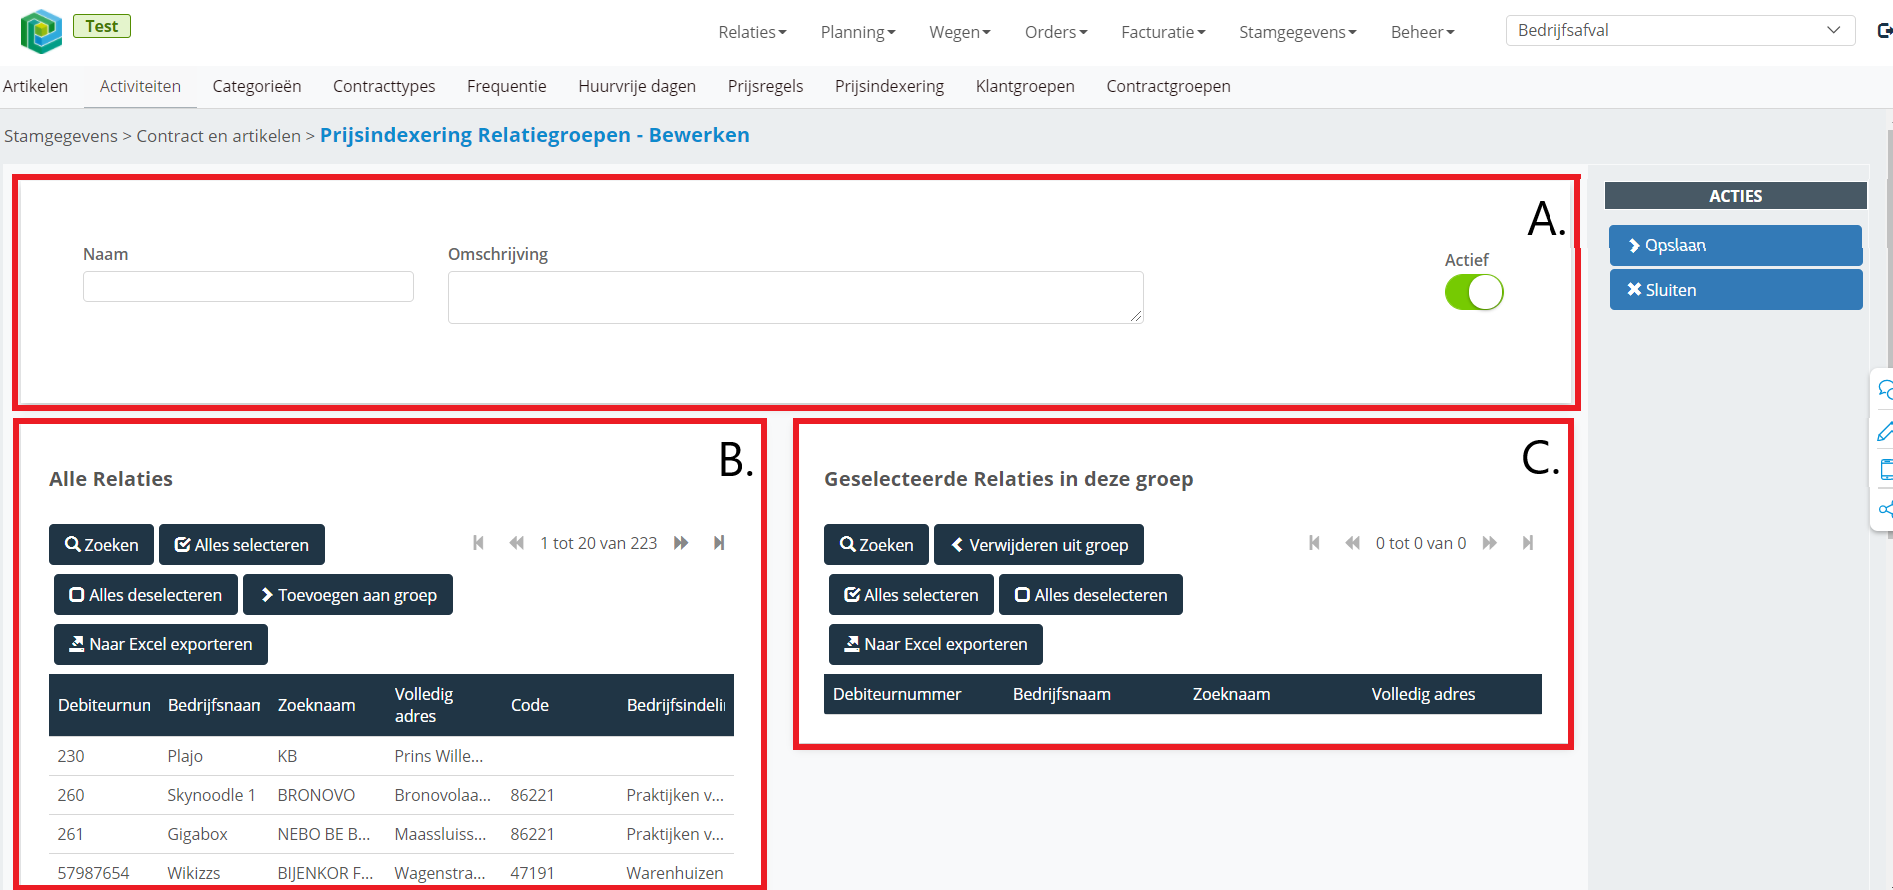Sort by Volledig adres in Geselecteerde Relaties
1893x890 pixels.
click(1423, 694)
